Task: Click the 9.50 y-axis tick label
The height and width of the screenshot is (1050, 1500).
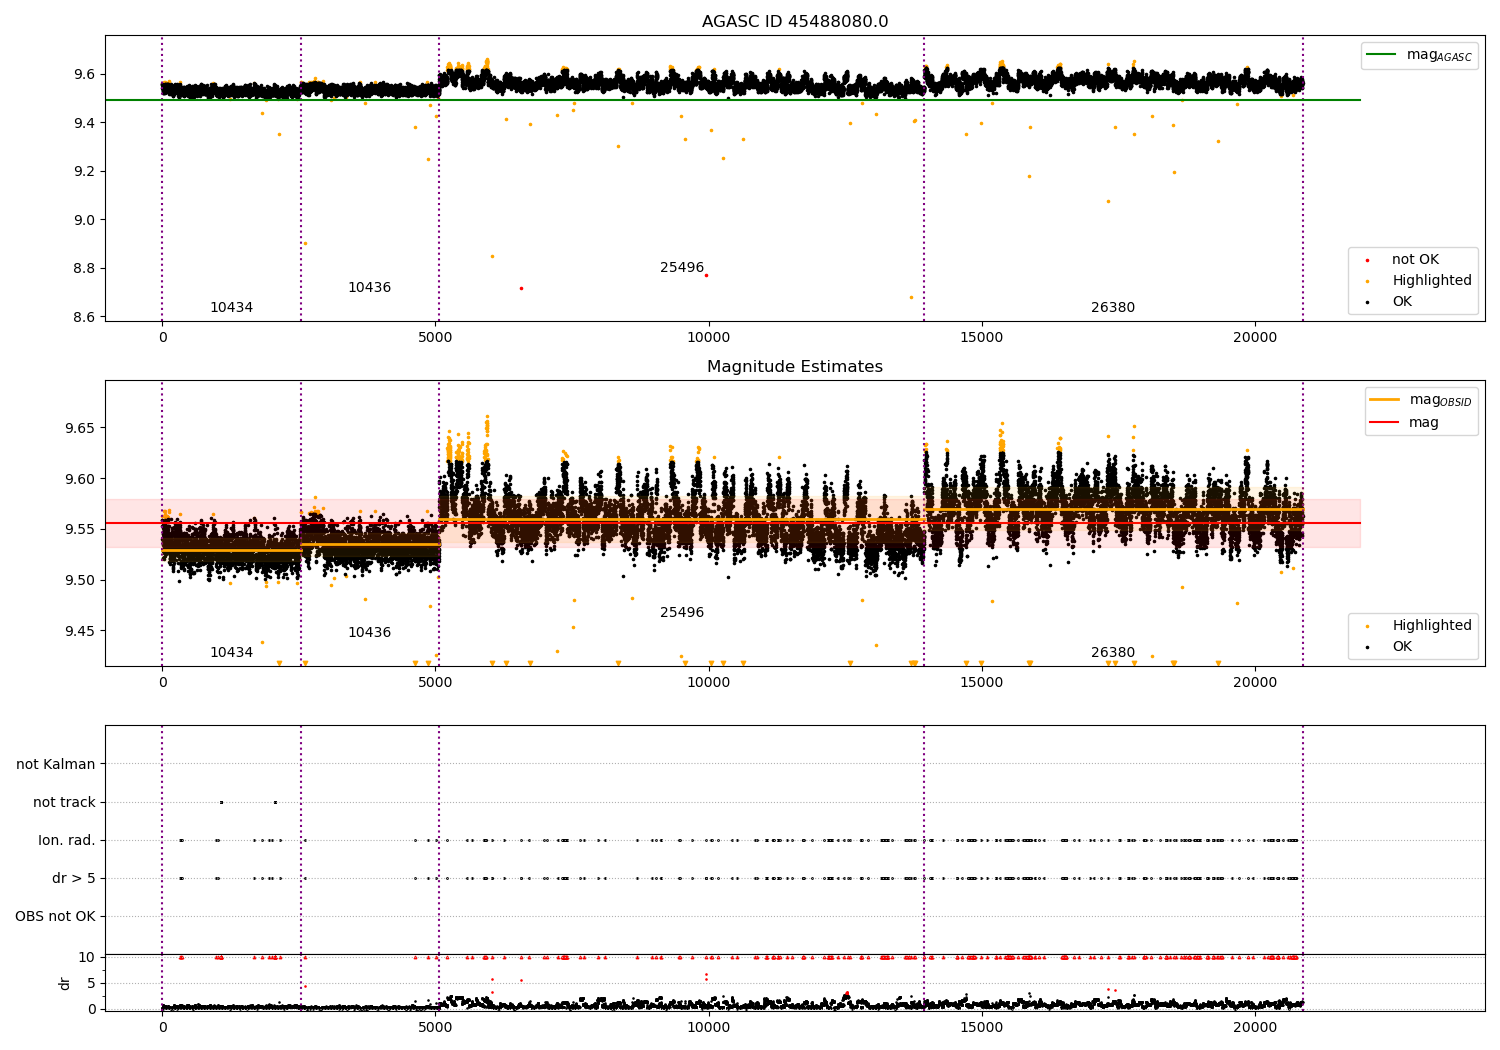Action: pyautogui.click(x=80, y=581)
